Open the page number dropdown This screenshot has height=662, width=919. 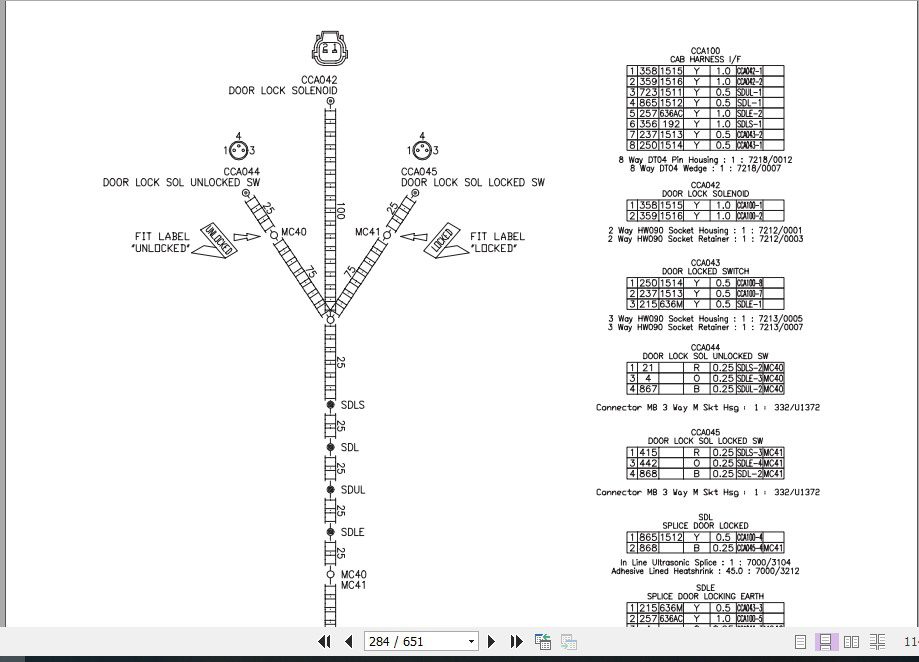(x=471, y=641)
